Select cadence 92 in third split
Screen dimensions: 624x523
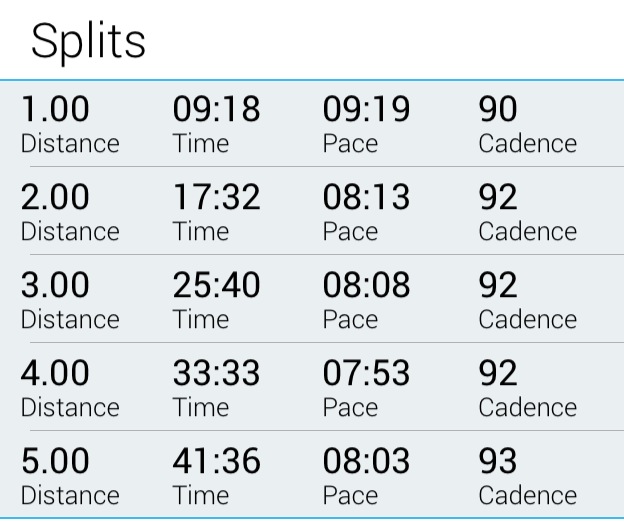pyautogui.click(x=498, y=285)
